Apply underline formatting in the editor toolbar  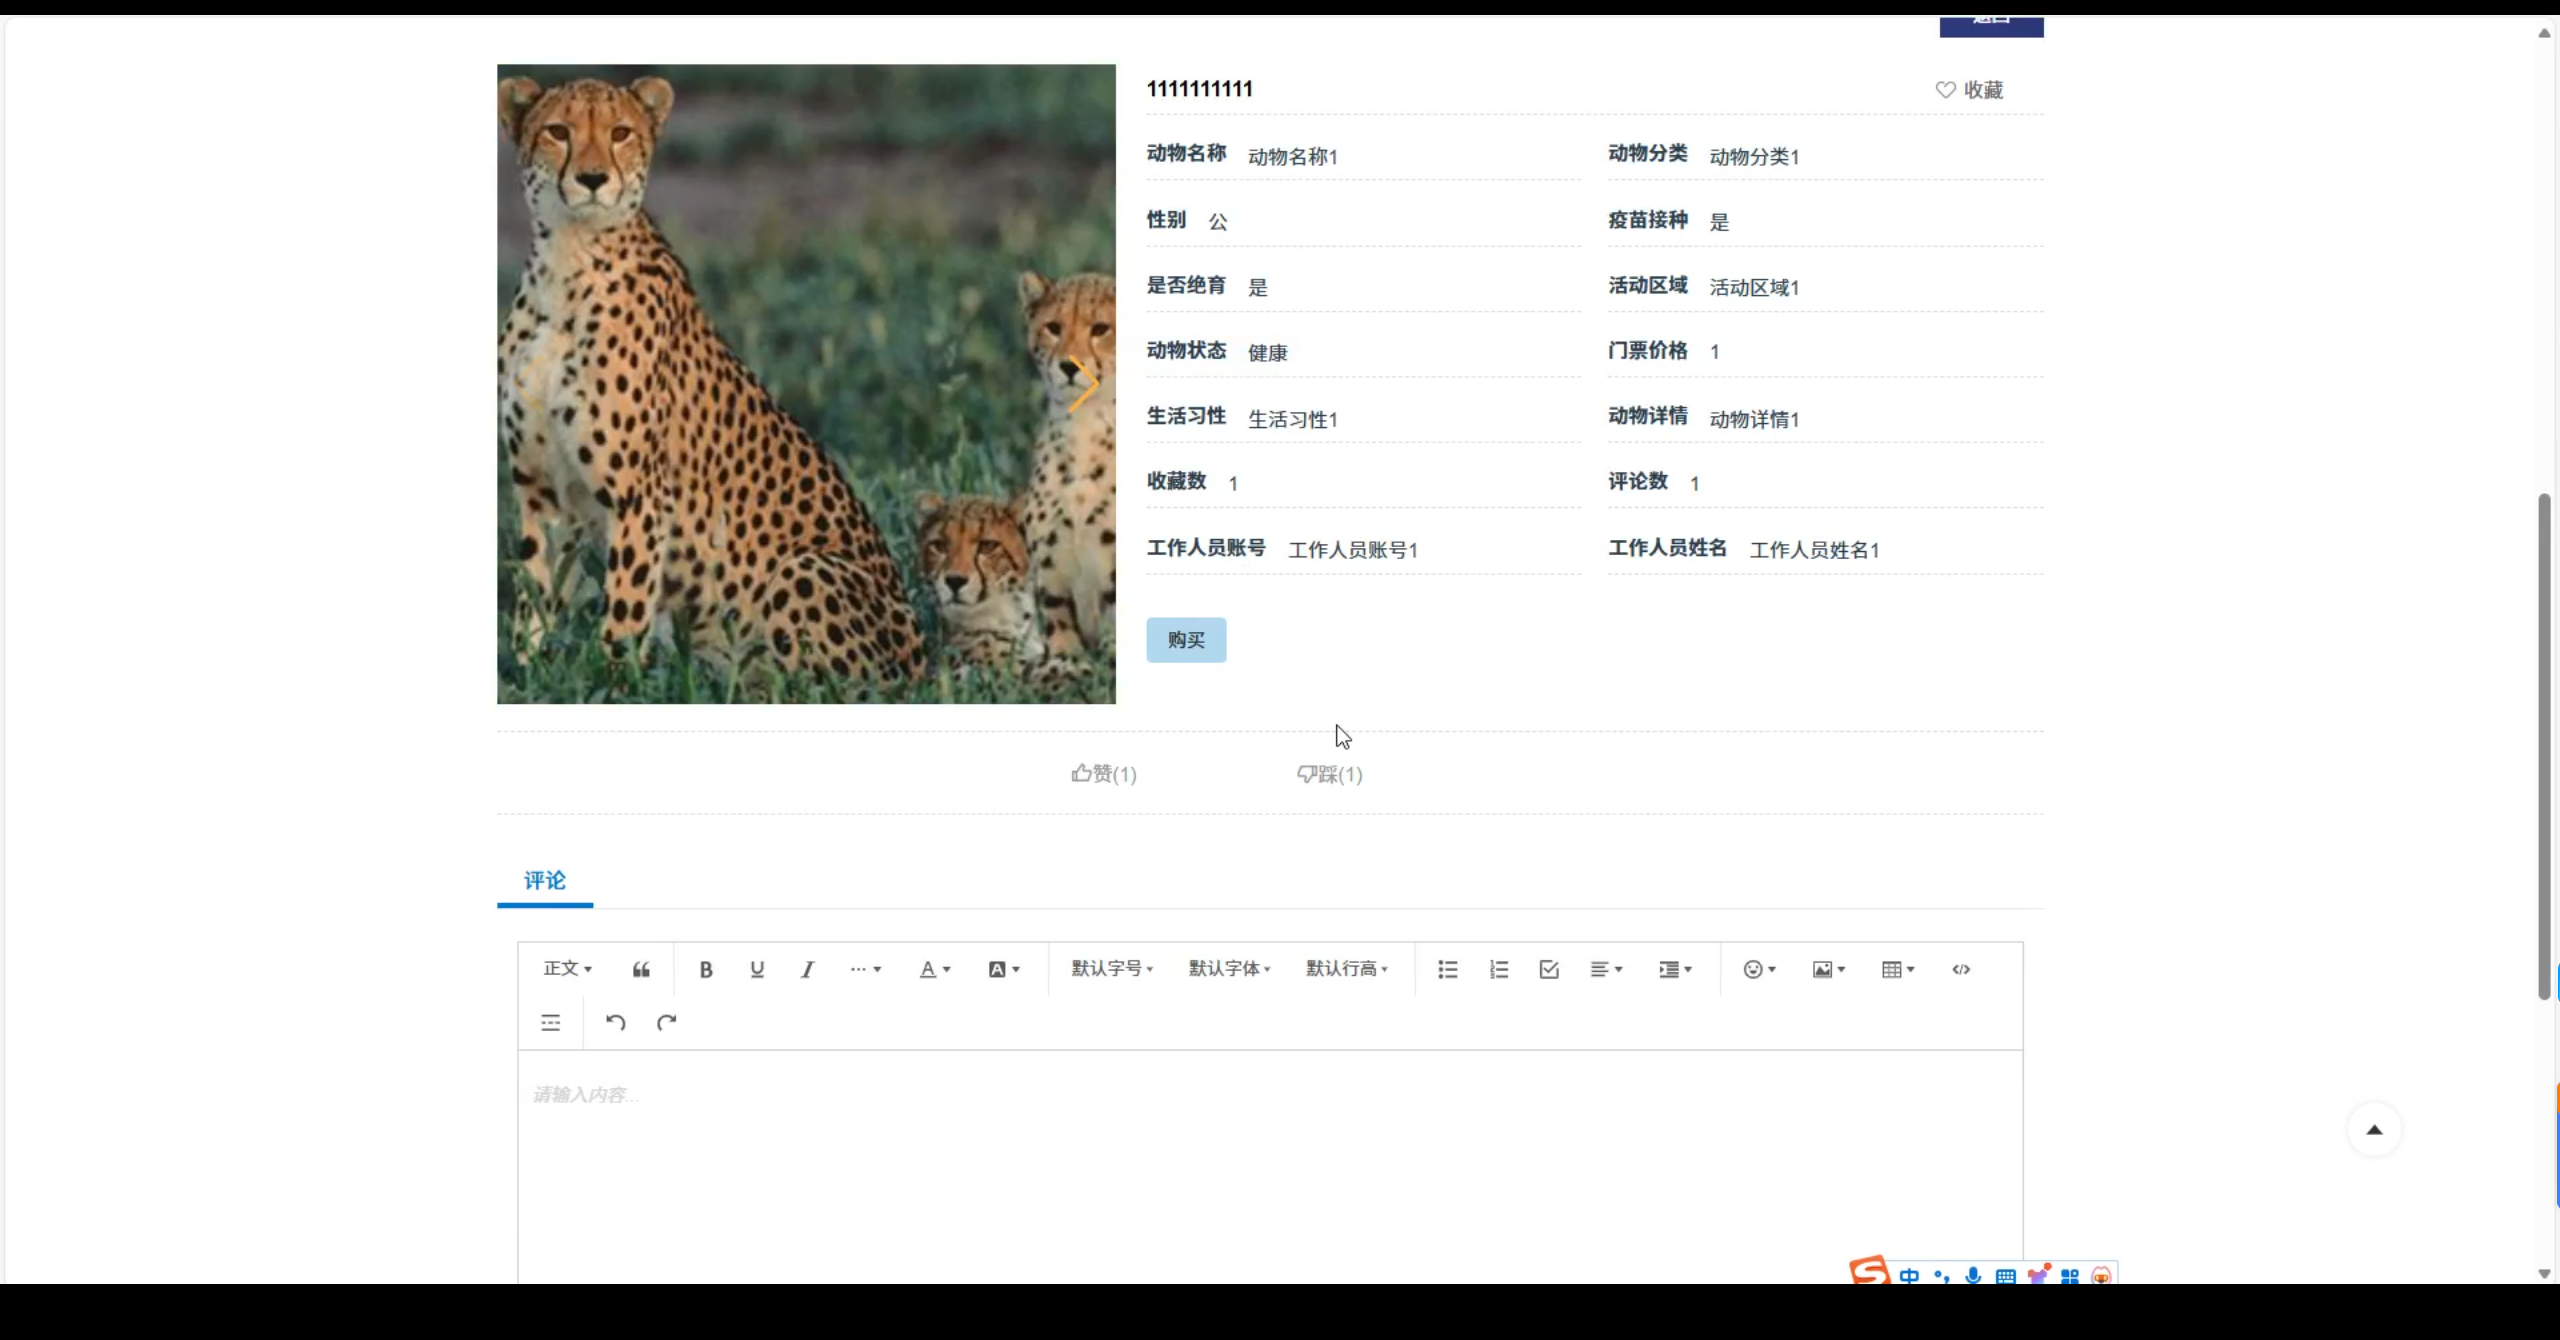[x=757, y=969]
